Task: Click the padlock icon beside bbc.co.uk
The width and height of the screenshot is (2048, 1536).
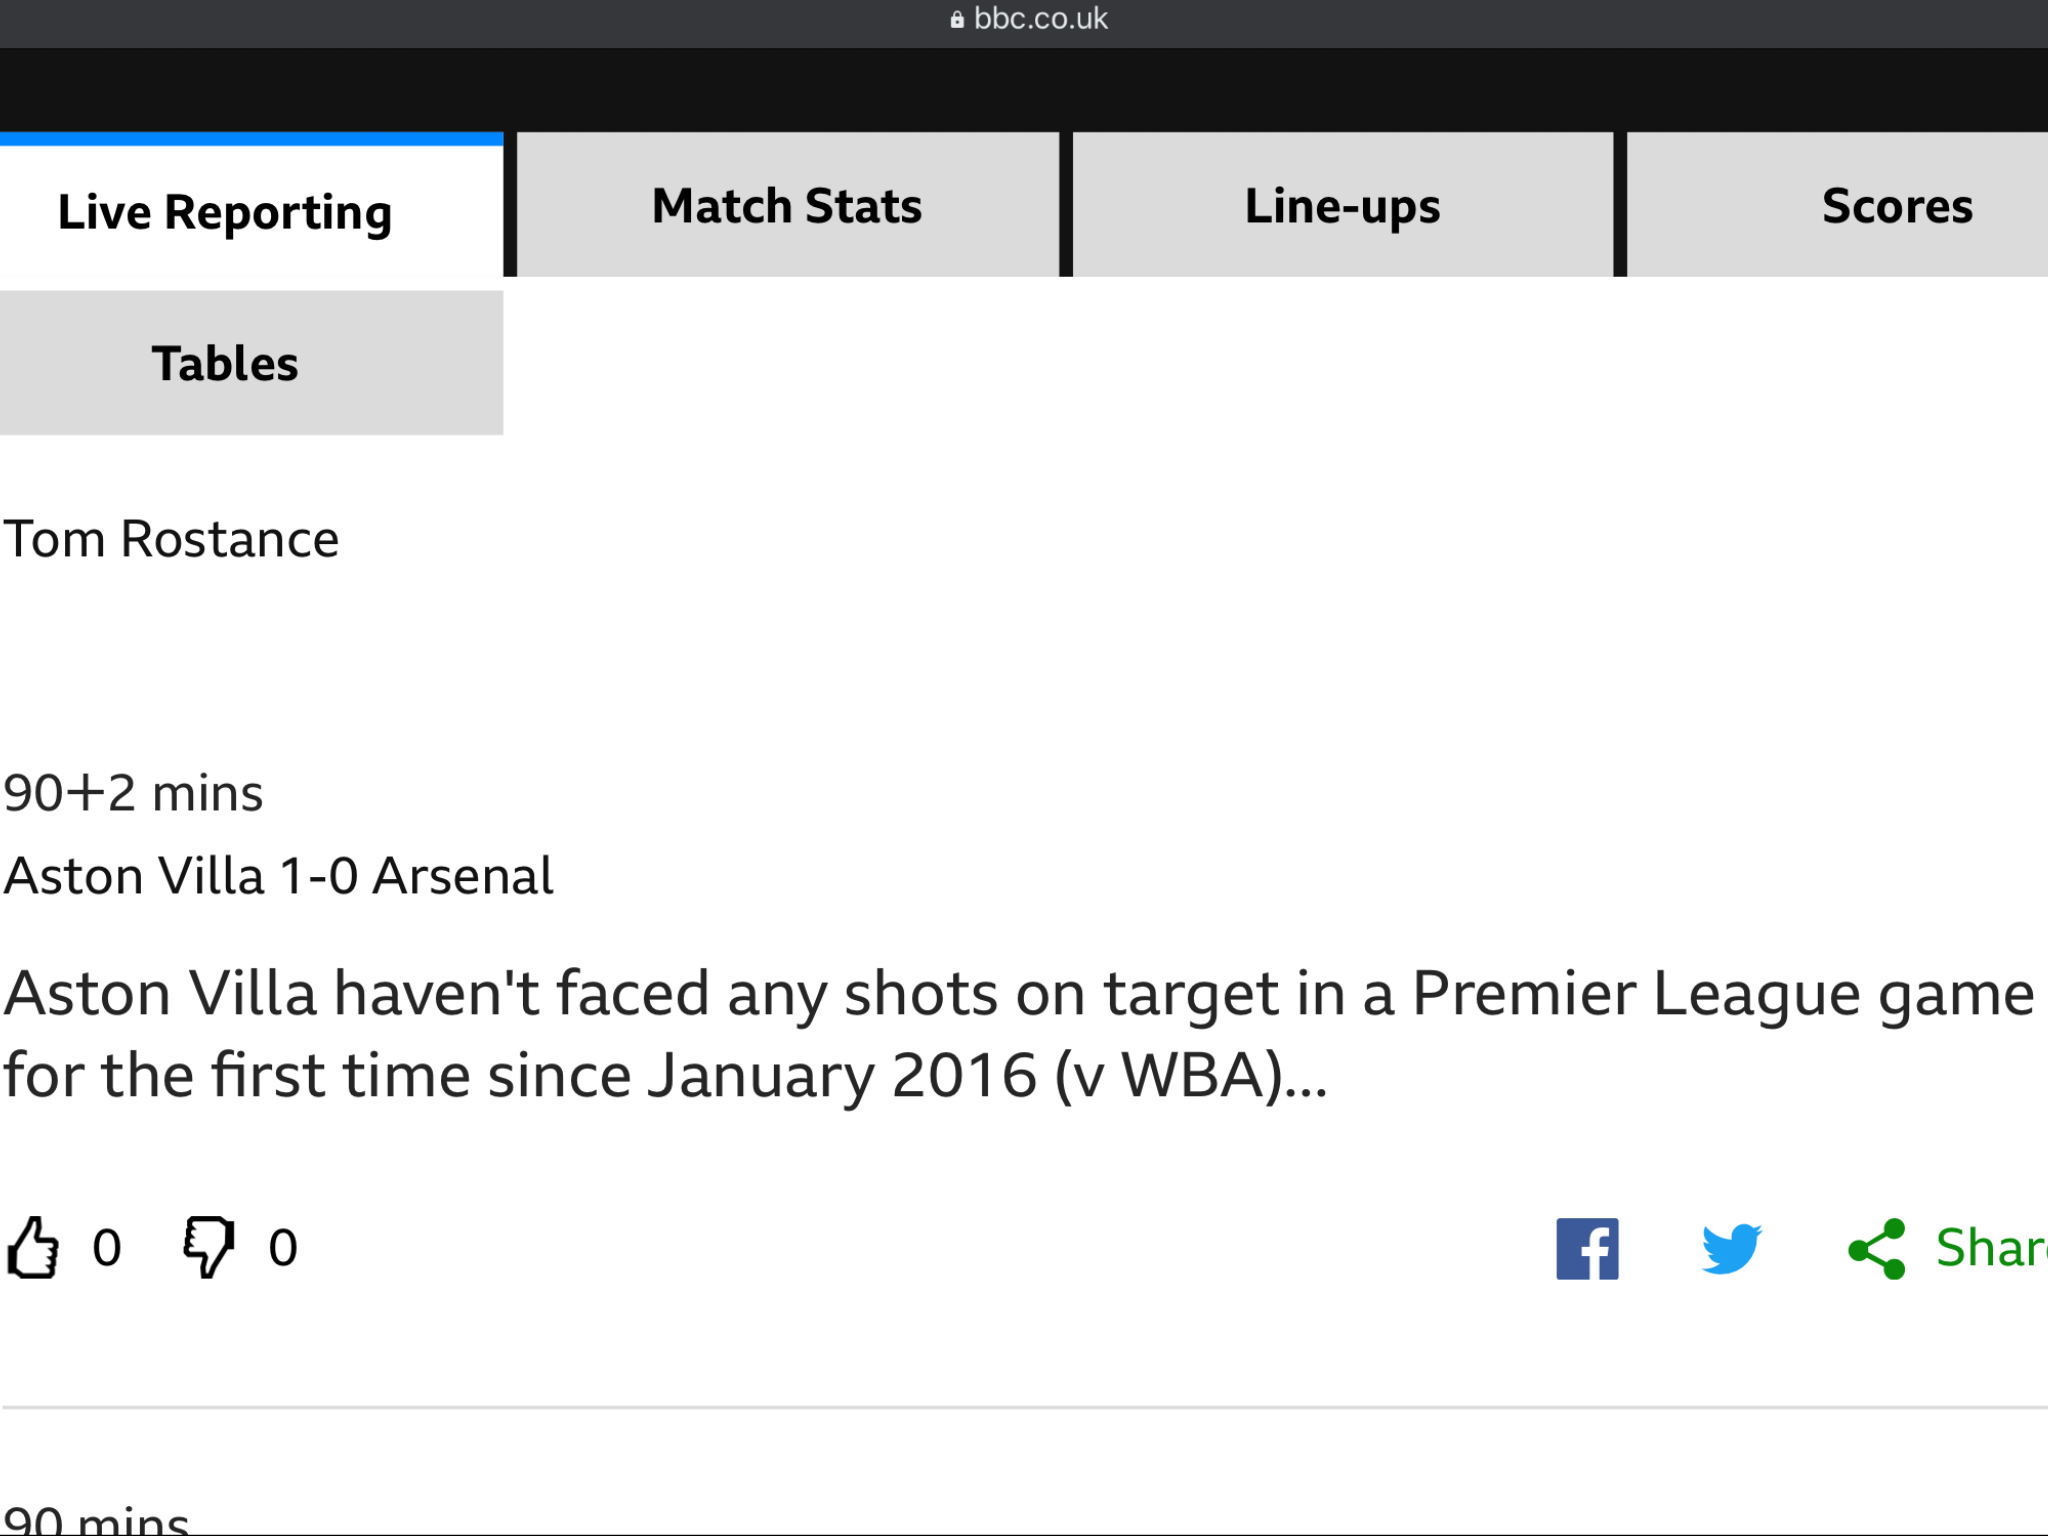Action: 957,19
